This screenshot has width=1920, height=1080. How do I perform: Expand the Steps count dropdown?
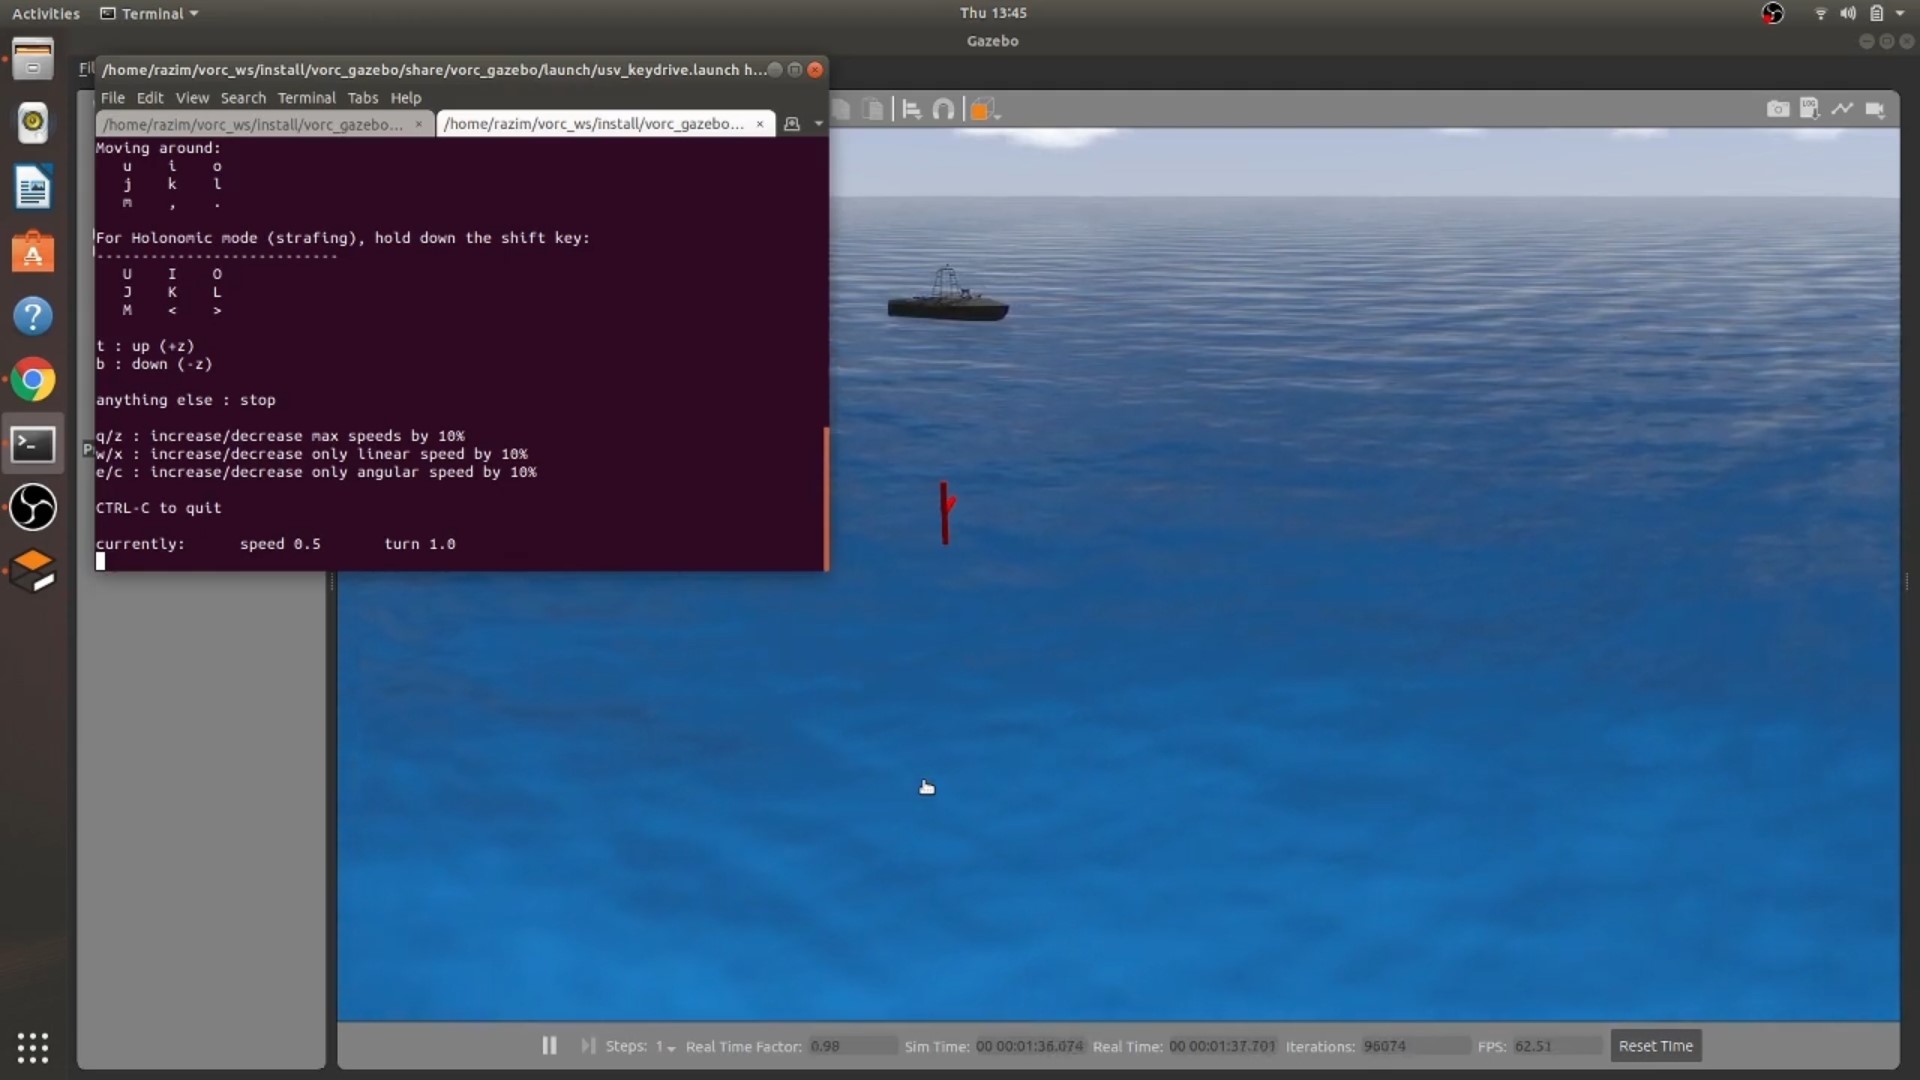665,1046
